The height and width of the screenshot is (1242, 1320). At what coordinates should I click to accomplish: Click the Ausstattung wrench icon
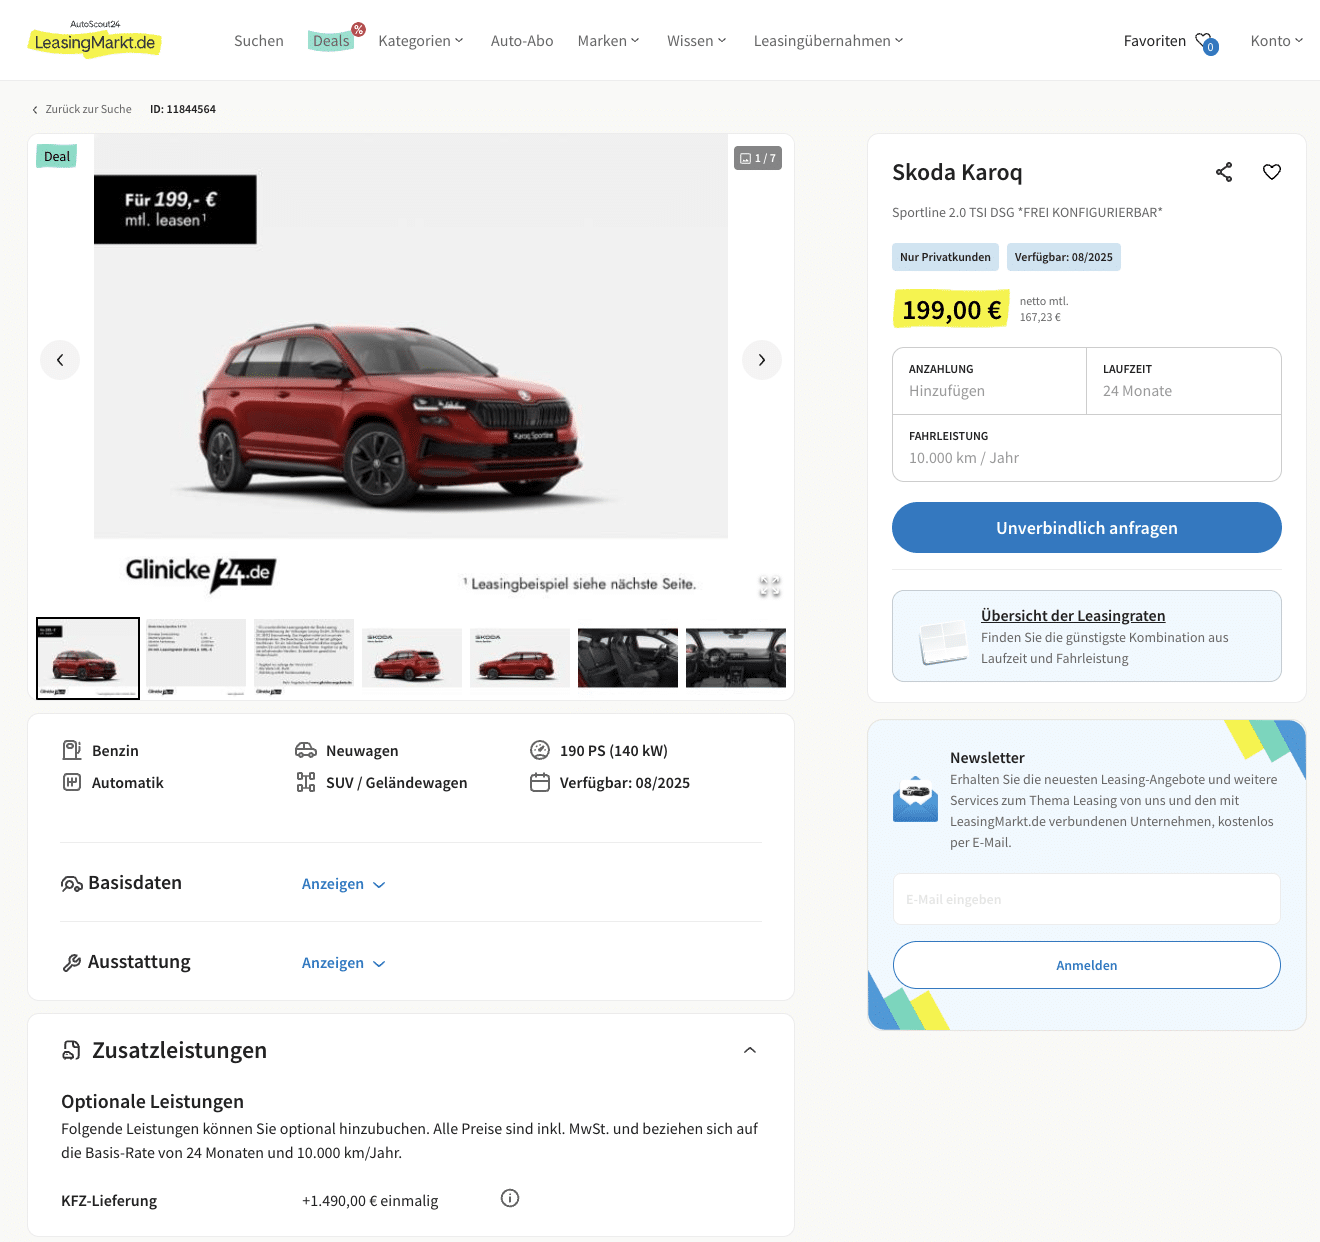pos(72,963)
